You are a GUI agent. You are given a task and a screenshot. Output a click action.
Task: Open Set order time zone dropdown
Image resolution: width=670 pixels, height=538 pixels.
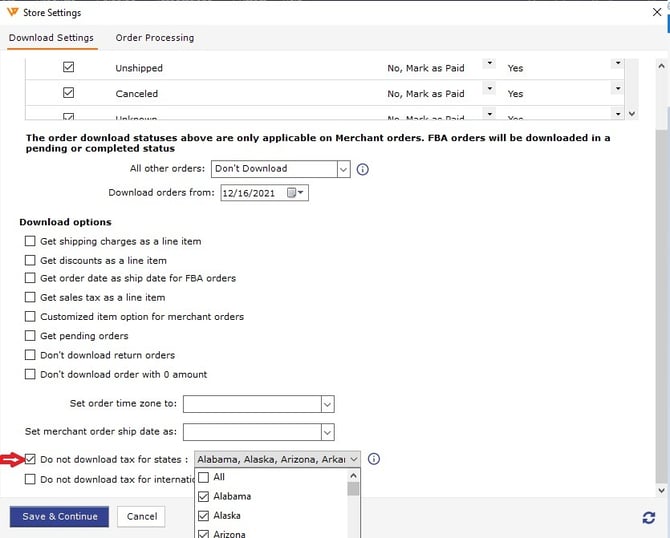click(x=327, y=404)
